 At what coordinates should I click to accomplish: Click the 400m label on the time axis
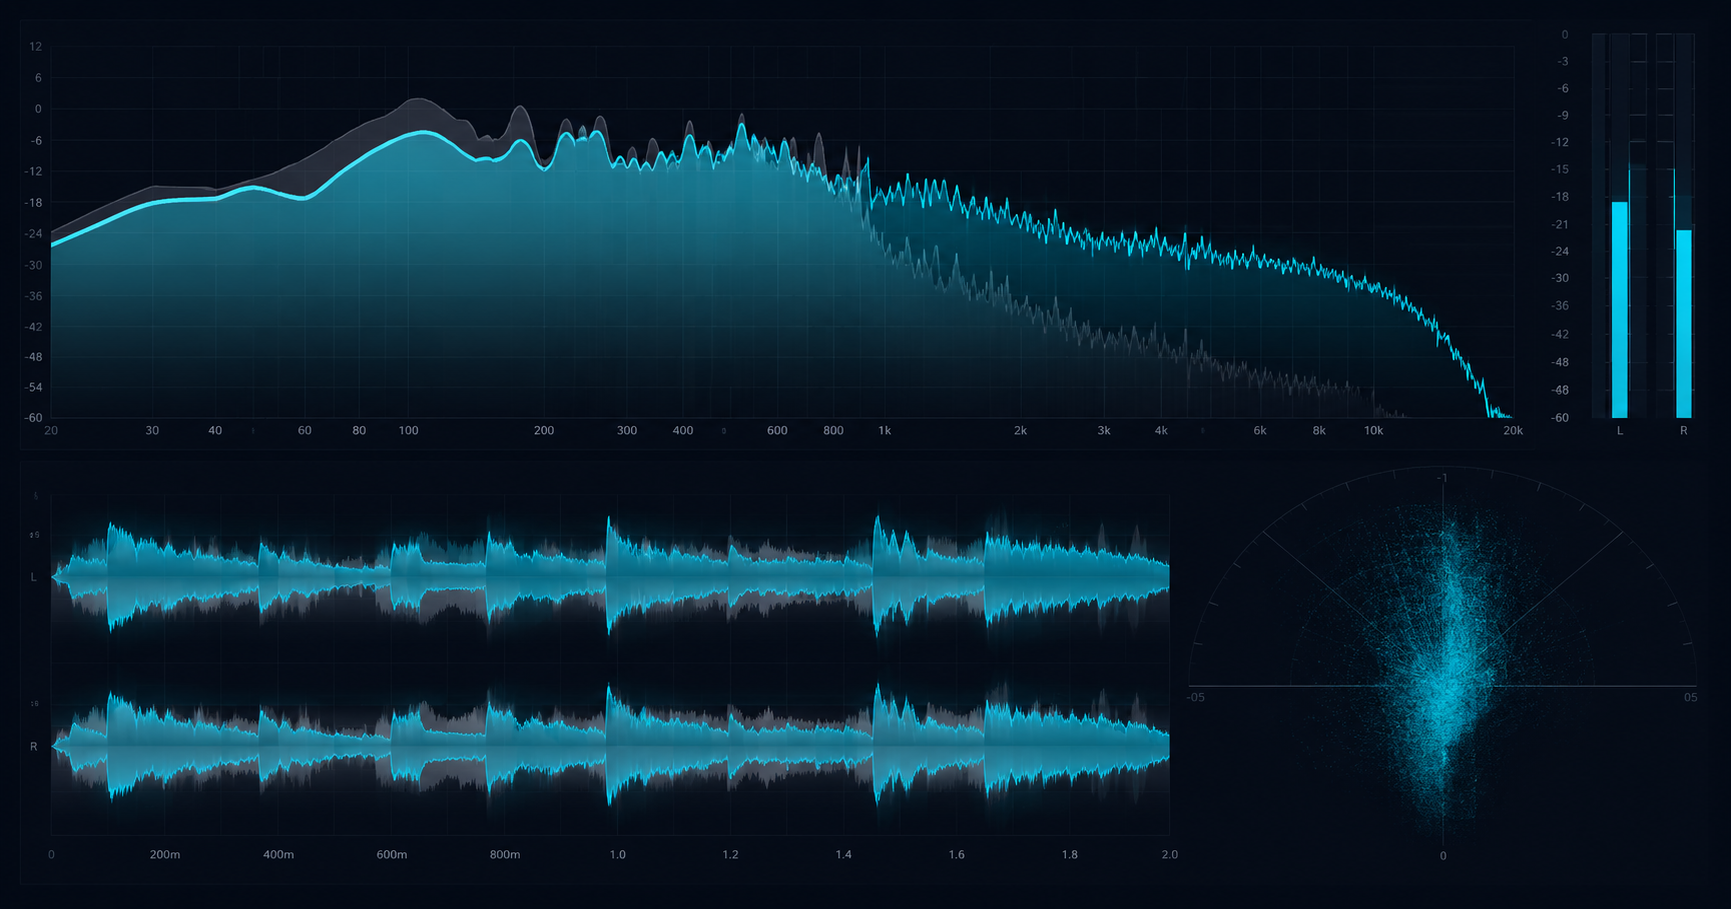pyautogui.click(x=278, y=855)
